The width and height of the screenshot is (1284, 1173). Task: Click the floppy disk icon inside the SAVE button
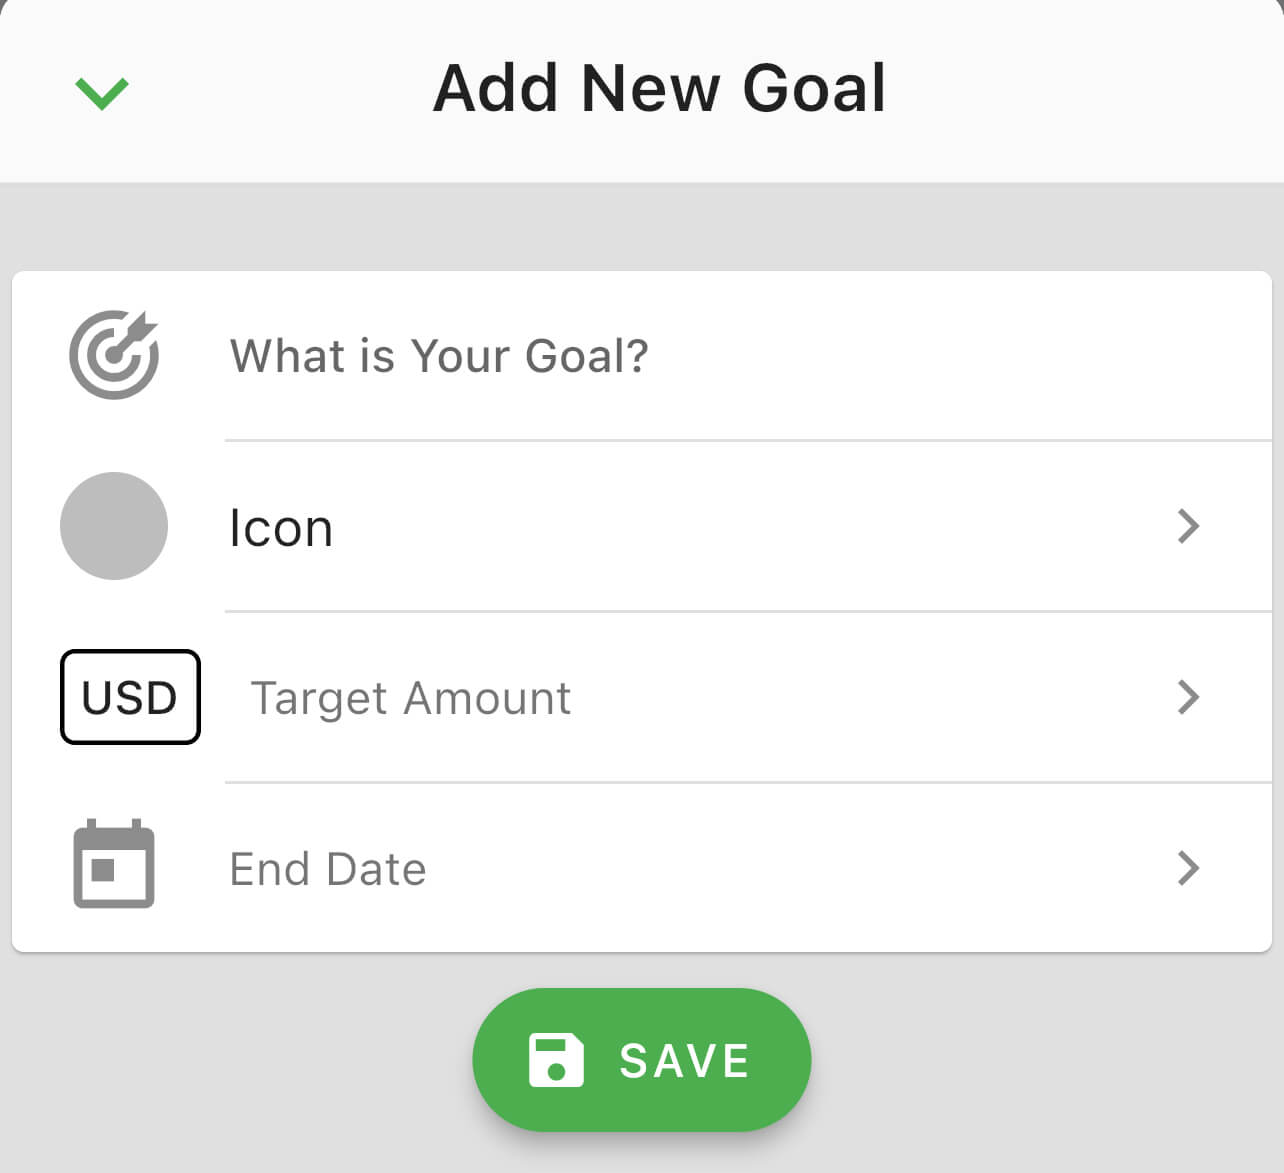click(x=557, y=1060)
